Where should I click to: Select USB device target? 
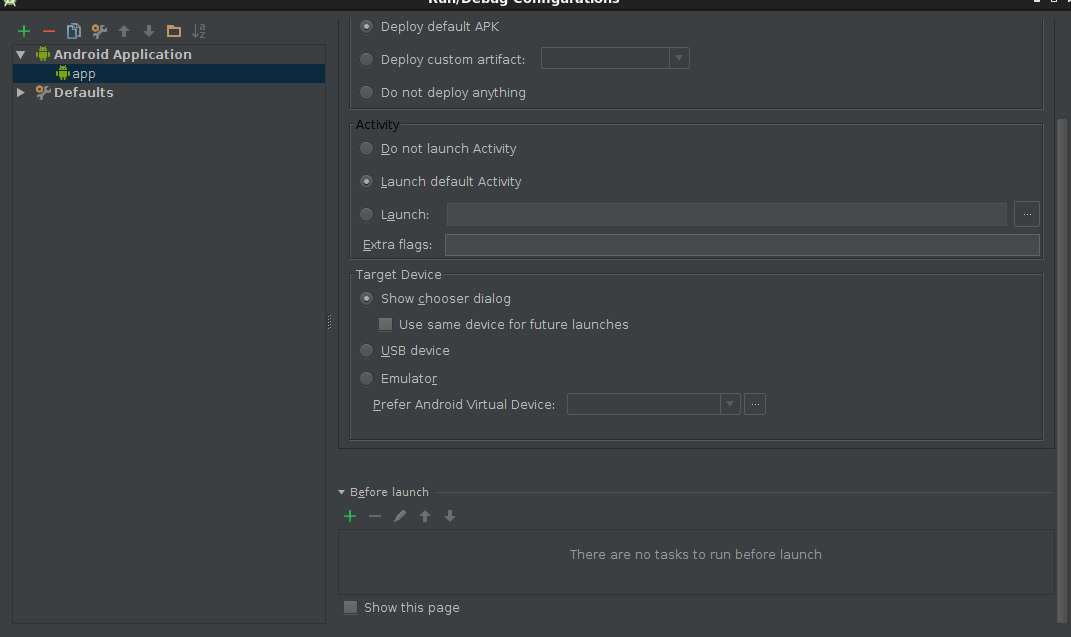(367, 350)
